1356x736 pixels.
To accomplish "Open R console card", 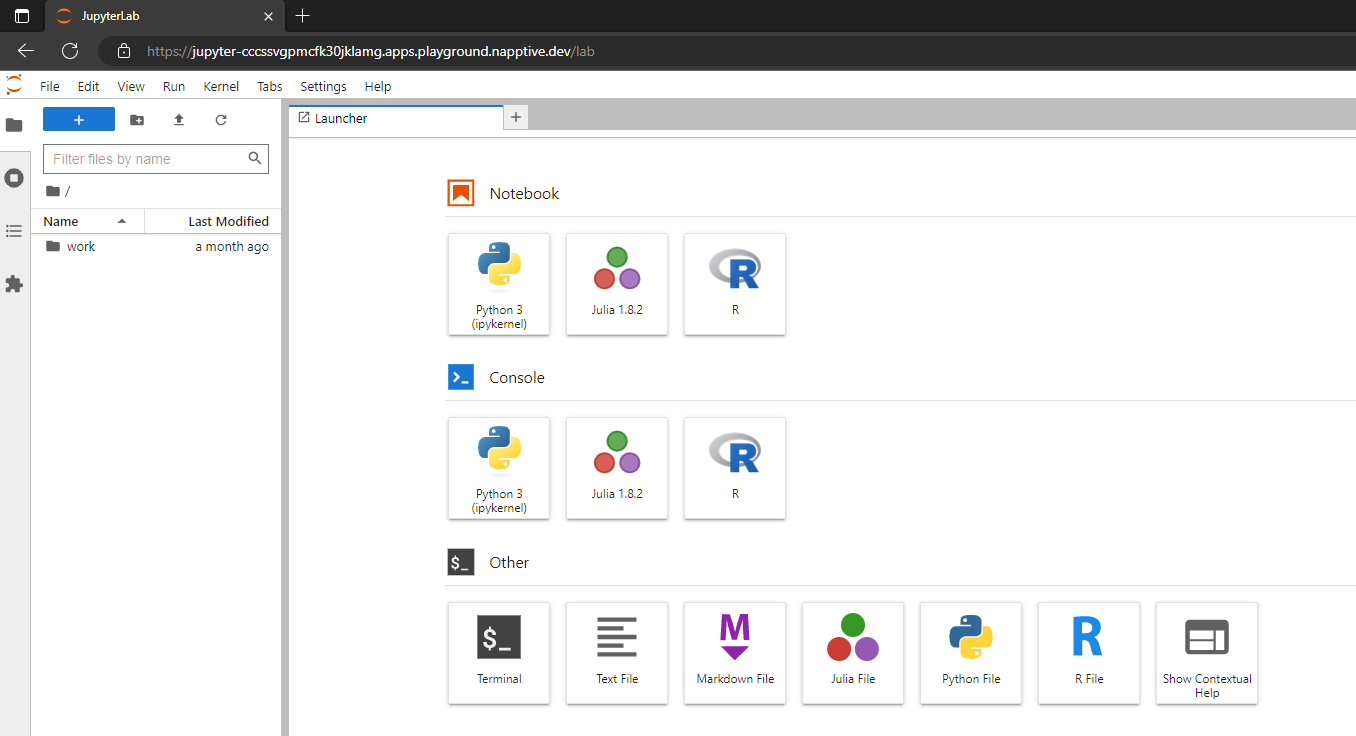I will tap(735, 468).
